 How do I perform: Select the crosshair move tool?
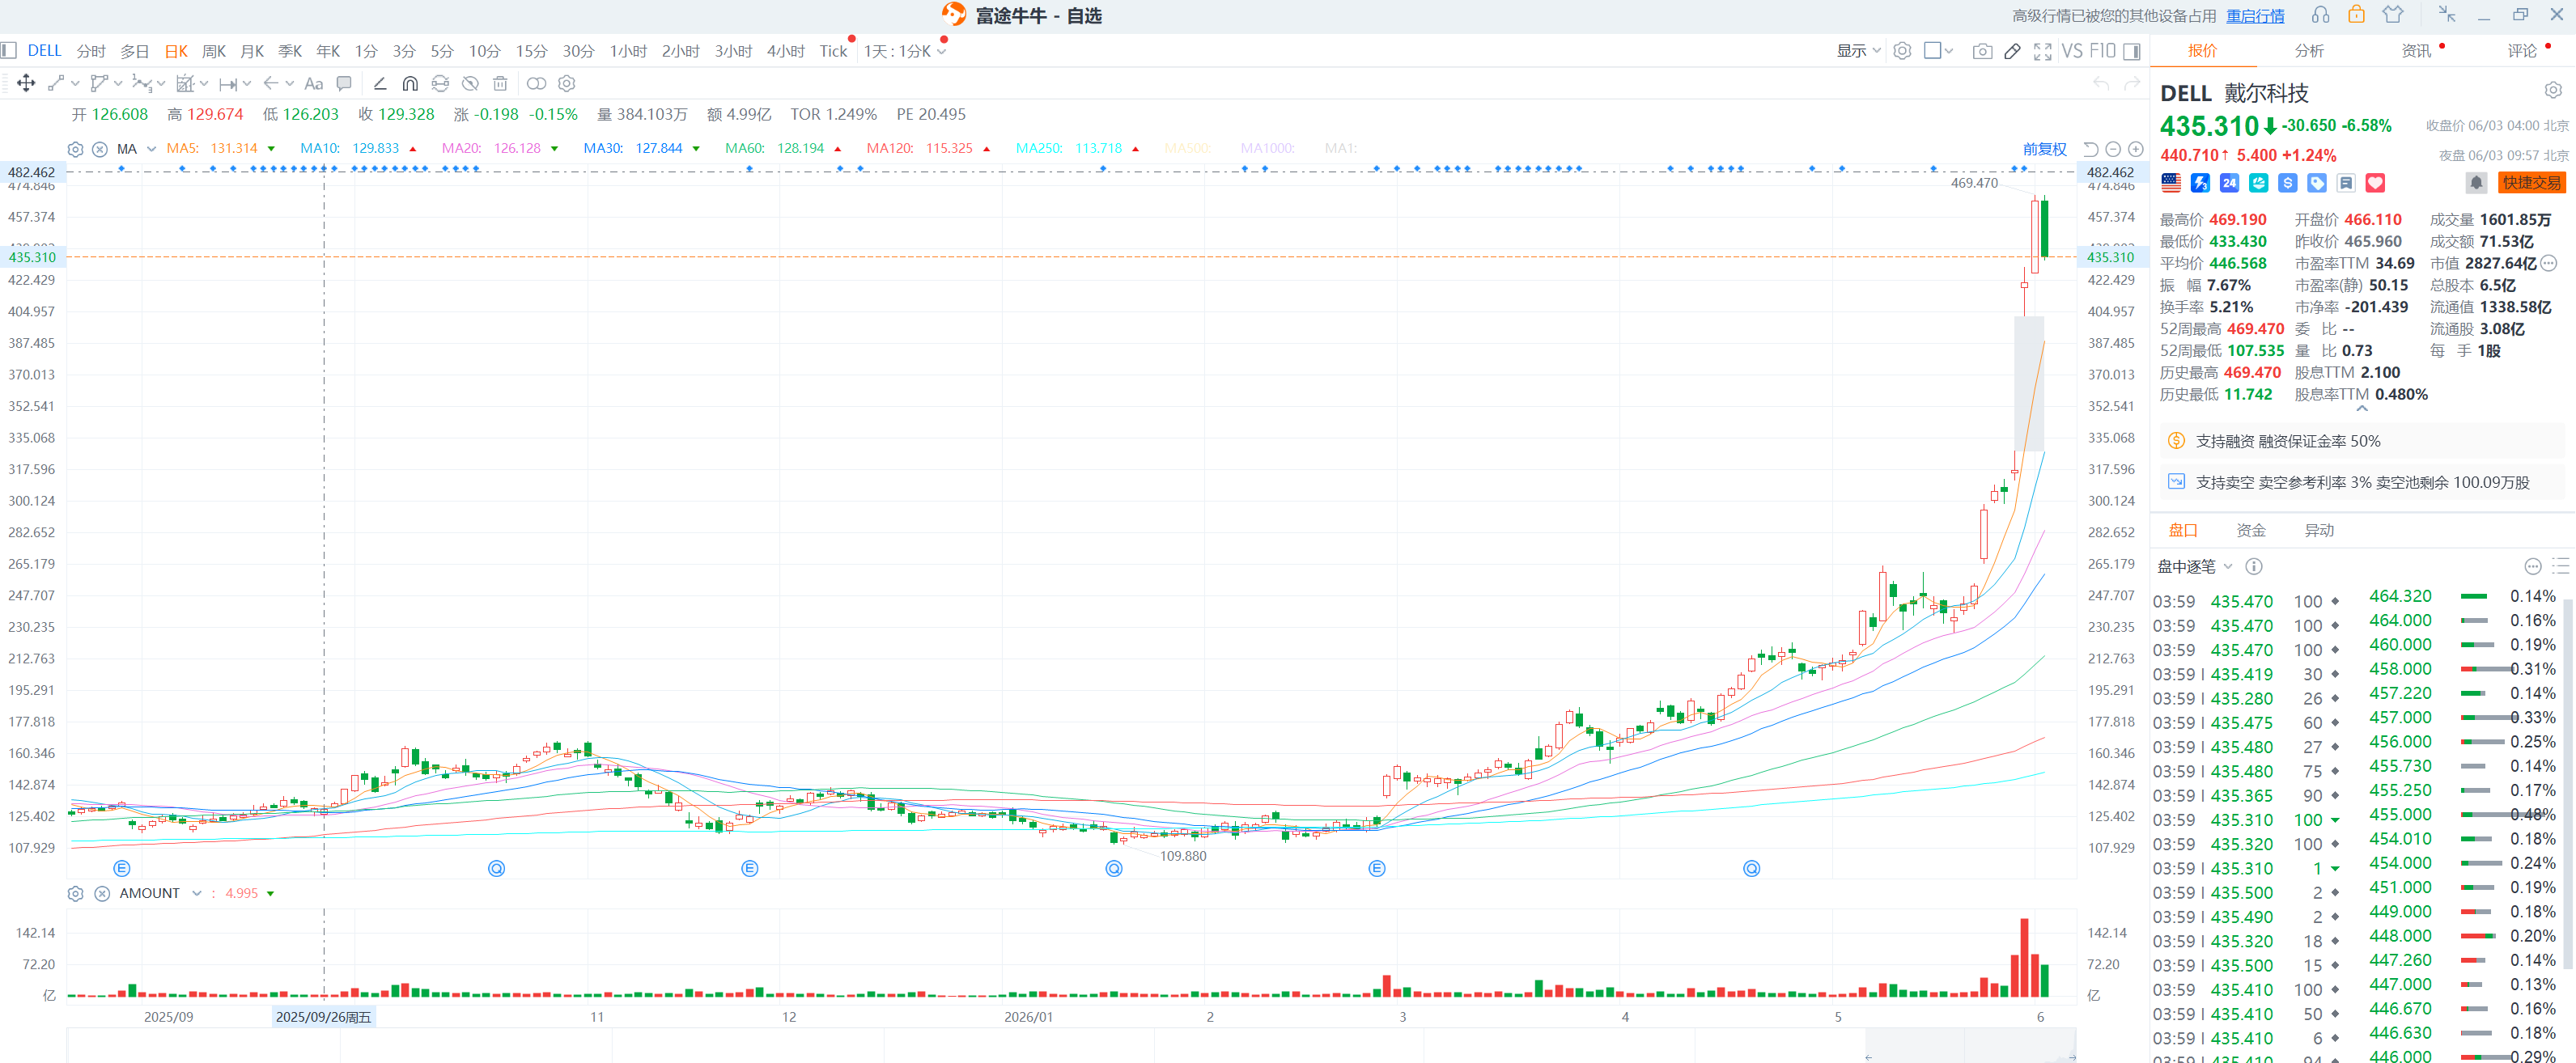(x=26, y=83)
